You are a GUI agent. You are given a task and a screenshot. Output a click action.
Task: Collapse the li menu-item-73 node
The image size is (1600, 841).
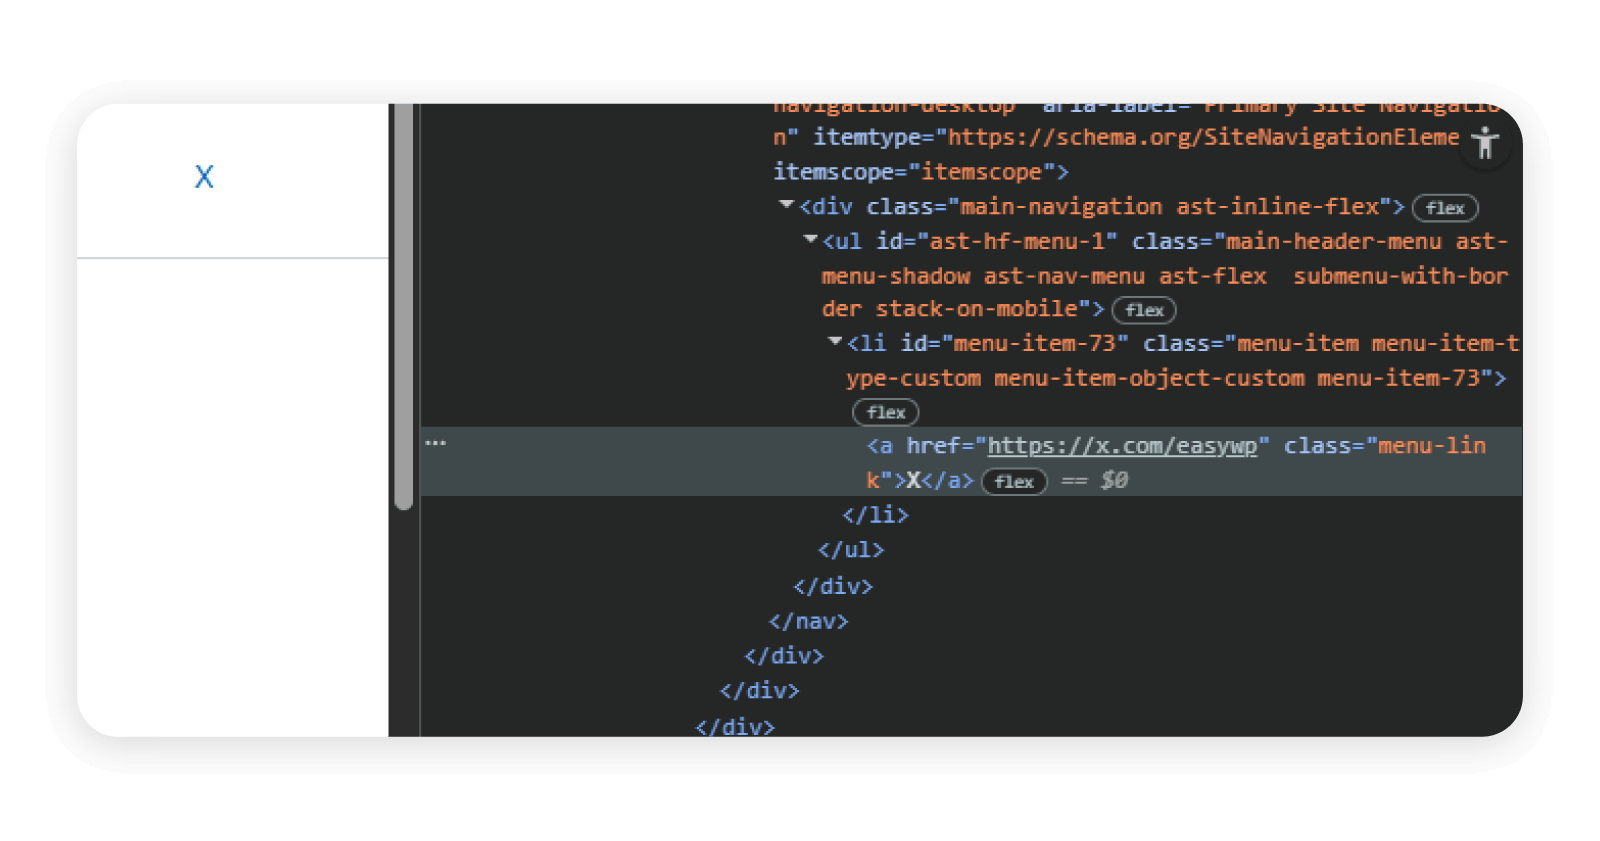click(x=835, y=341)
